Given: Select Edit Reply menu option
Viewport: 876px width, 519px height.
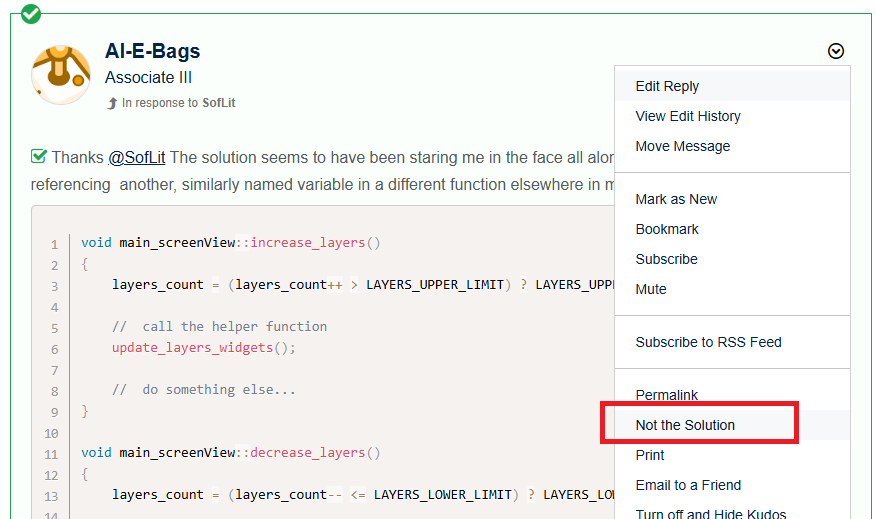Looking at the screenshot, I should coord(732,86).
